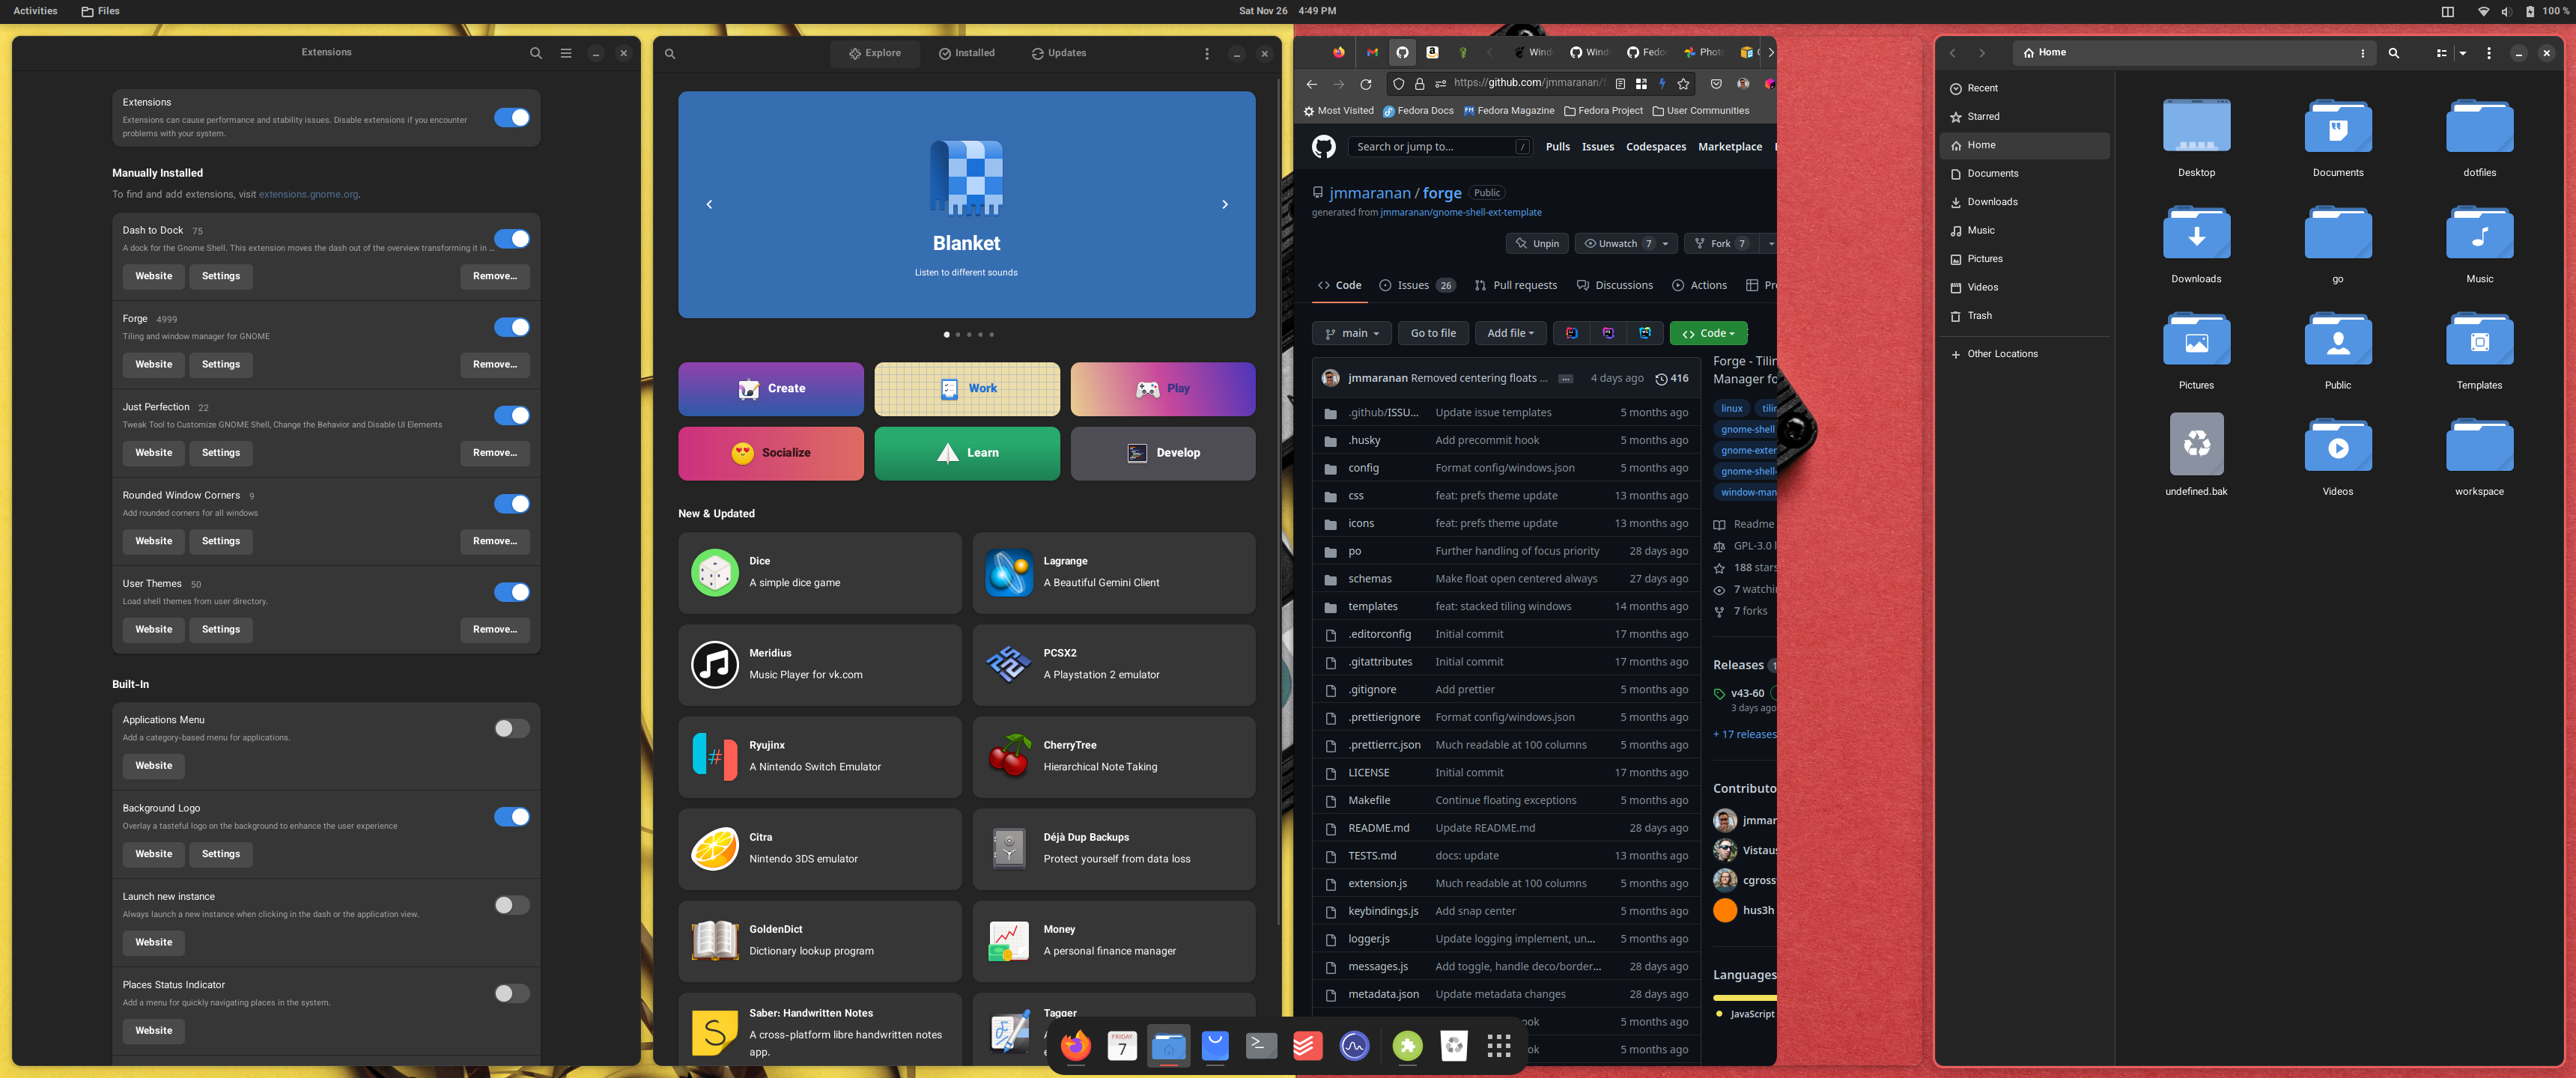Viewport: 2576px width, 1078px height.
Task: Click the search icon in the Files header
Action: coord(2394,53)
